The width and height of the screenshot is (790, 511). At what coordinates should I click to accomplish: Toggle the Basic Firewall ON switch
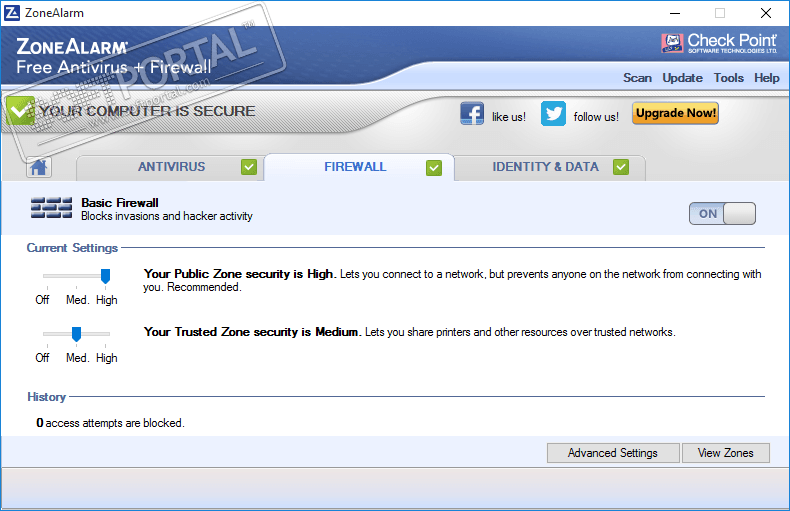(722, 214)
